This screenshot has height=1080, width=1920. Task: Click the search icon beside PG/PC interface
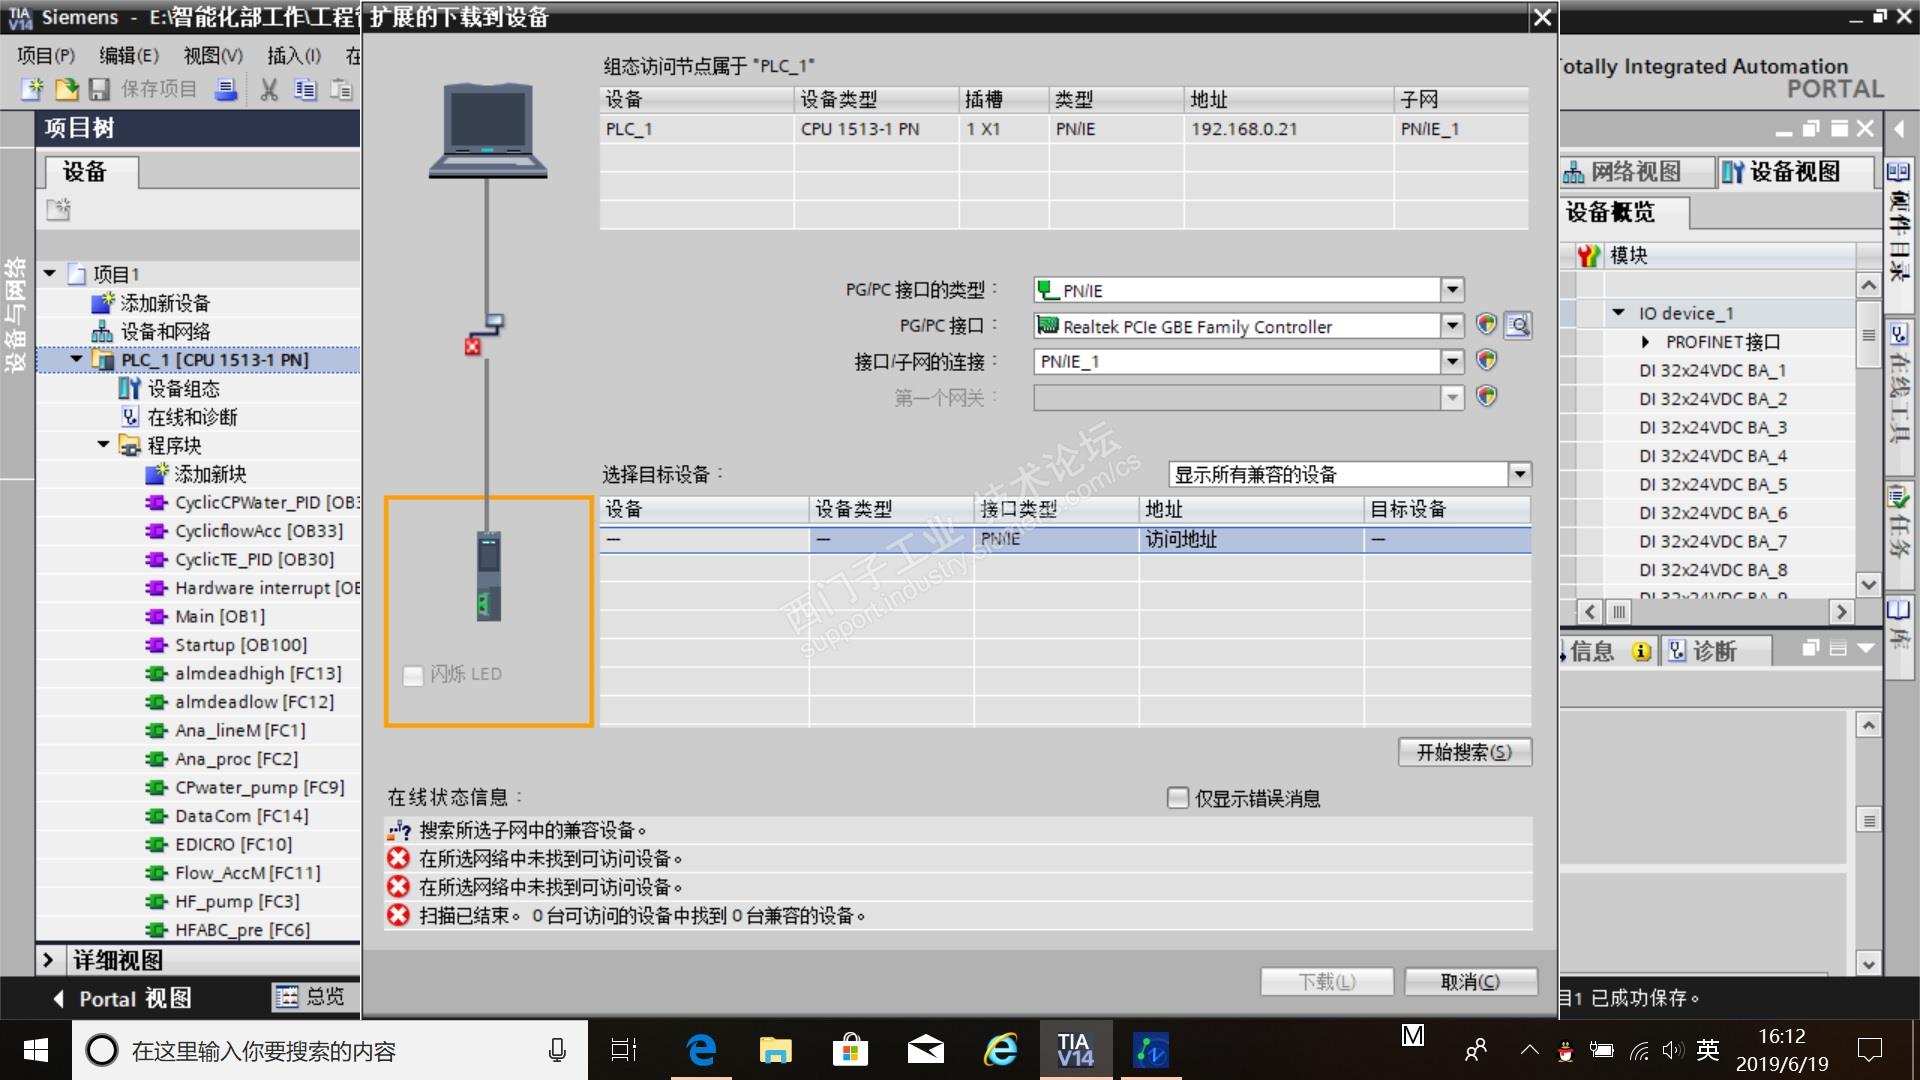1518,326
